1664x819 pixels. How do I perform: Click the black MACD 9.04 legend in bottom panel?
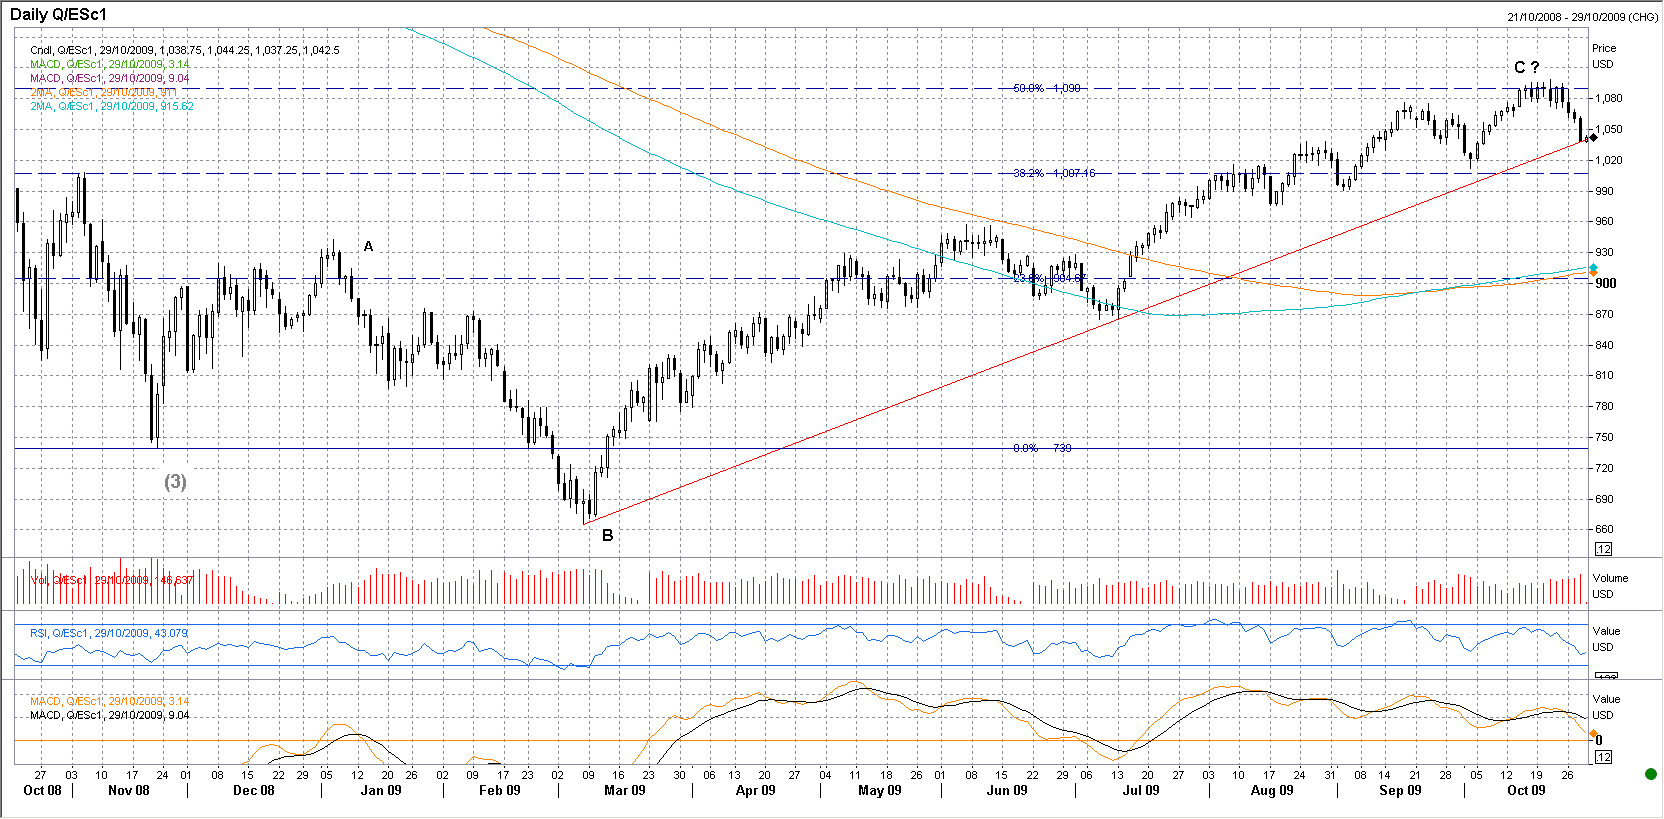tap(109, 715)
